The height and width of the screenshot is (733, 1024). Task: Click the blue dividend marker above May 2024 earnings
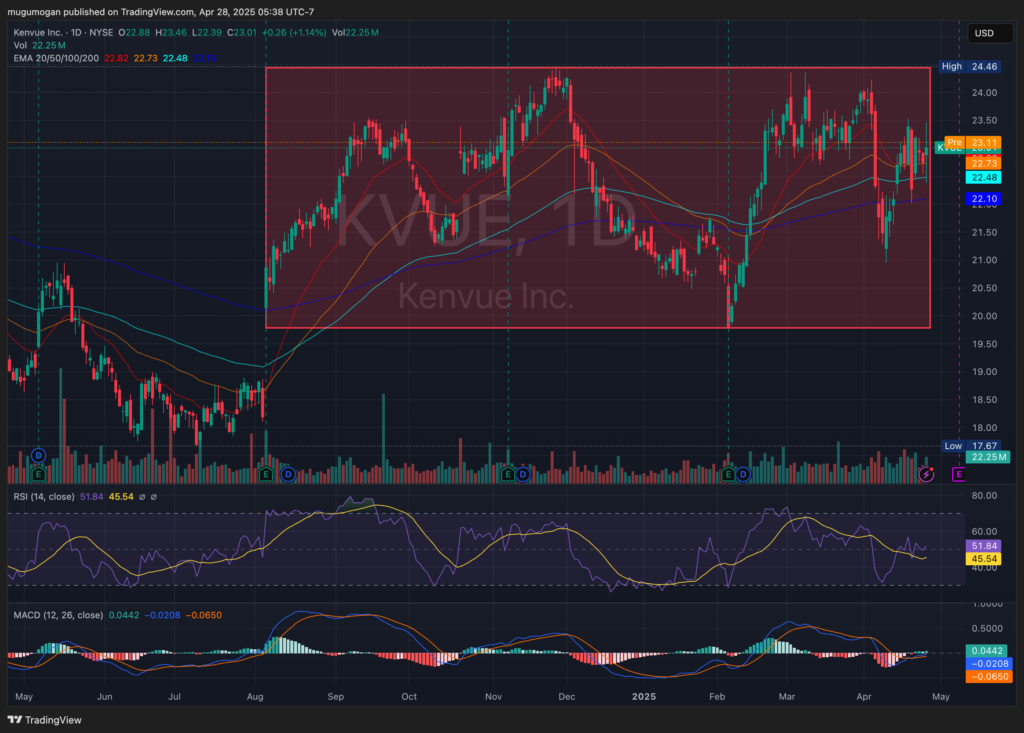click(39, 455)
